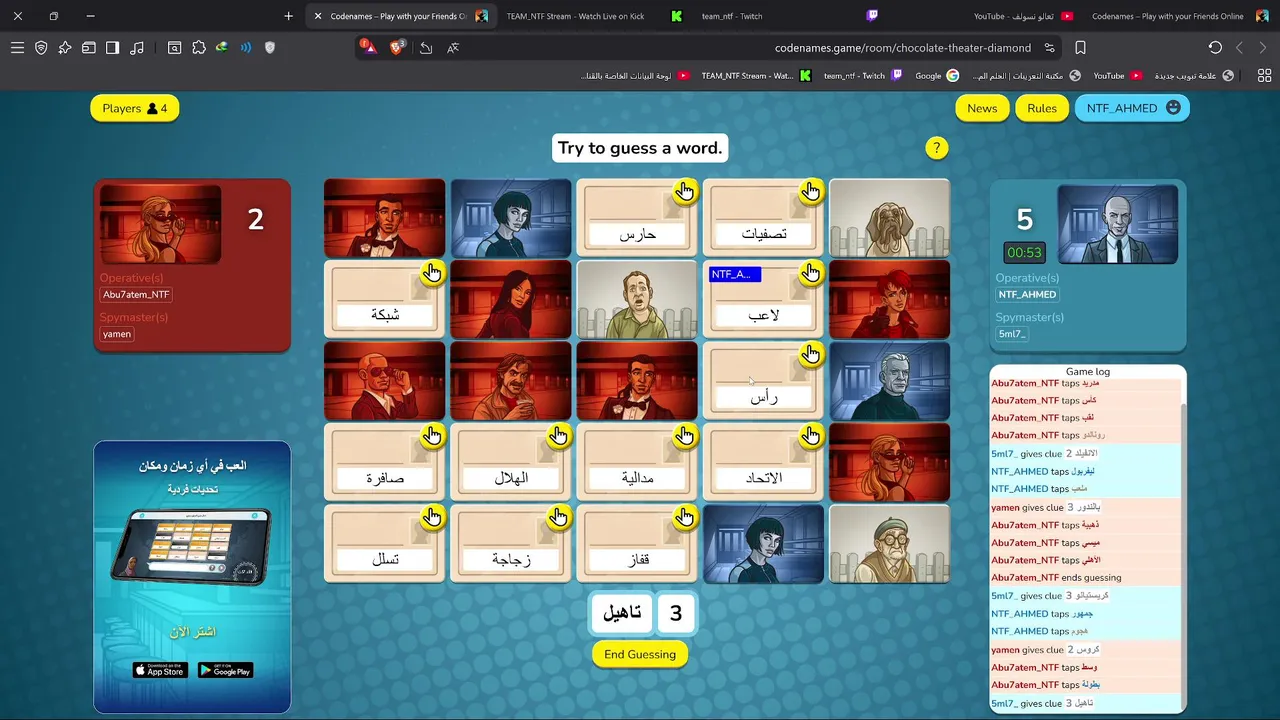The image size is (1280, 720).
Task: Click the End Guessing button
Action: 640,654
